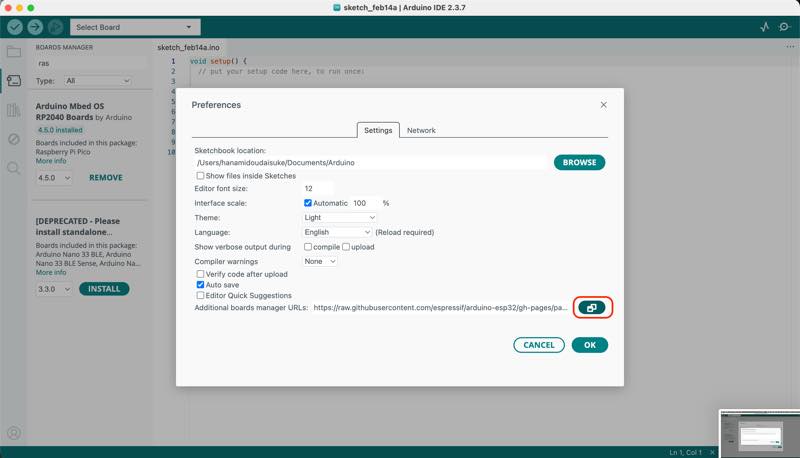This screenshot has height=458, width=800.
Task: Click the CANCEL button
Action: tap(539, 345)
